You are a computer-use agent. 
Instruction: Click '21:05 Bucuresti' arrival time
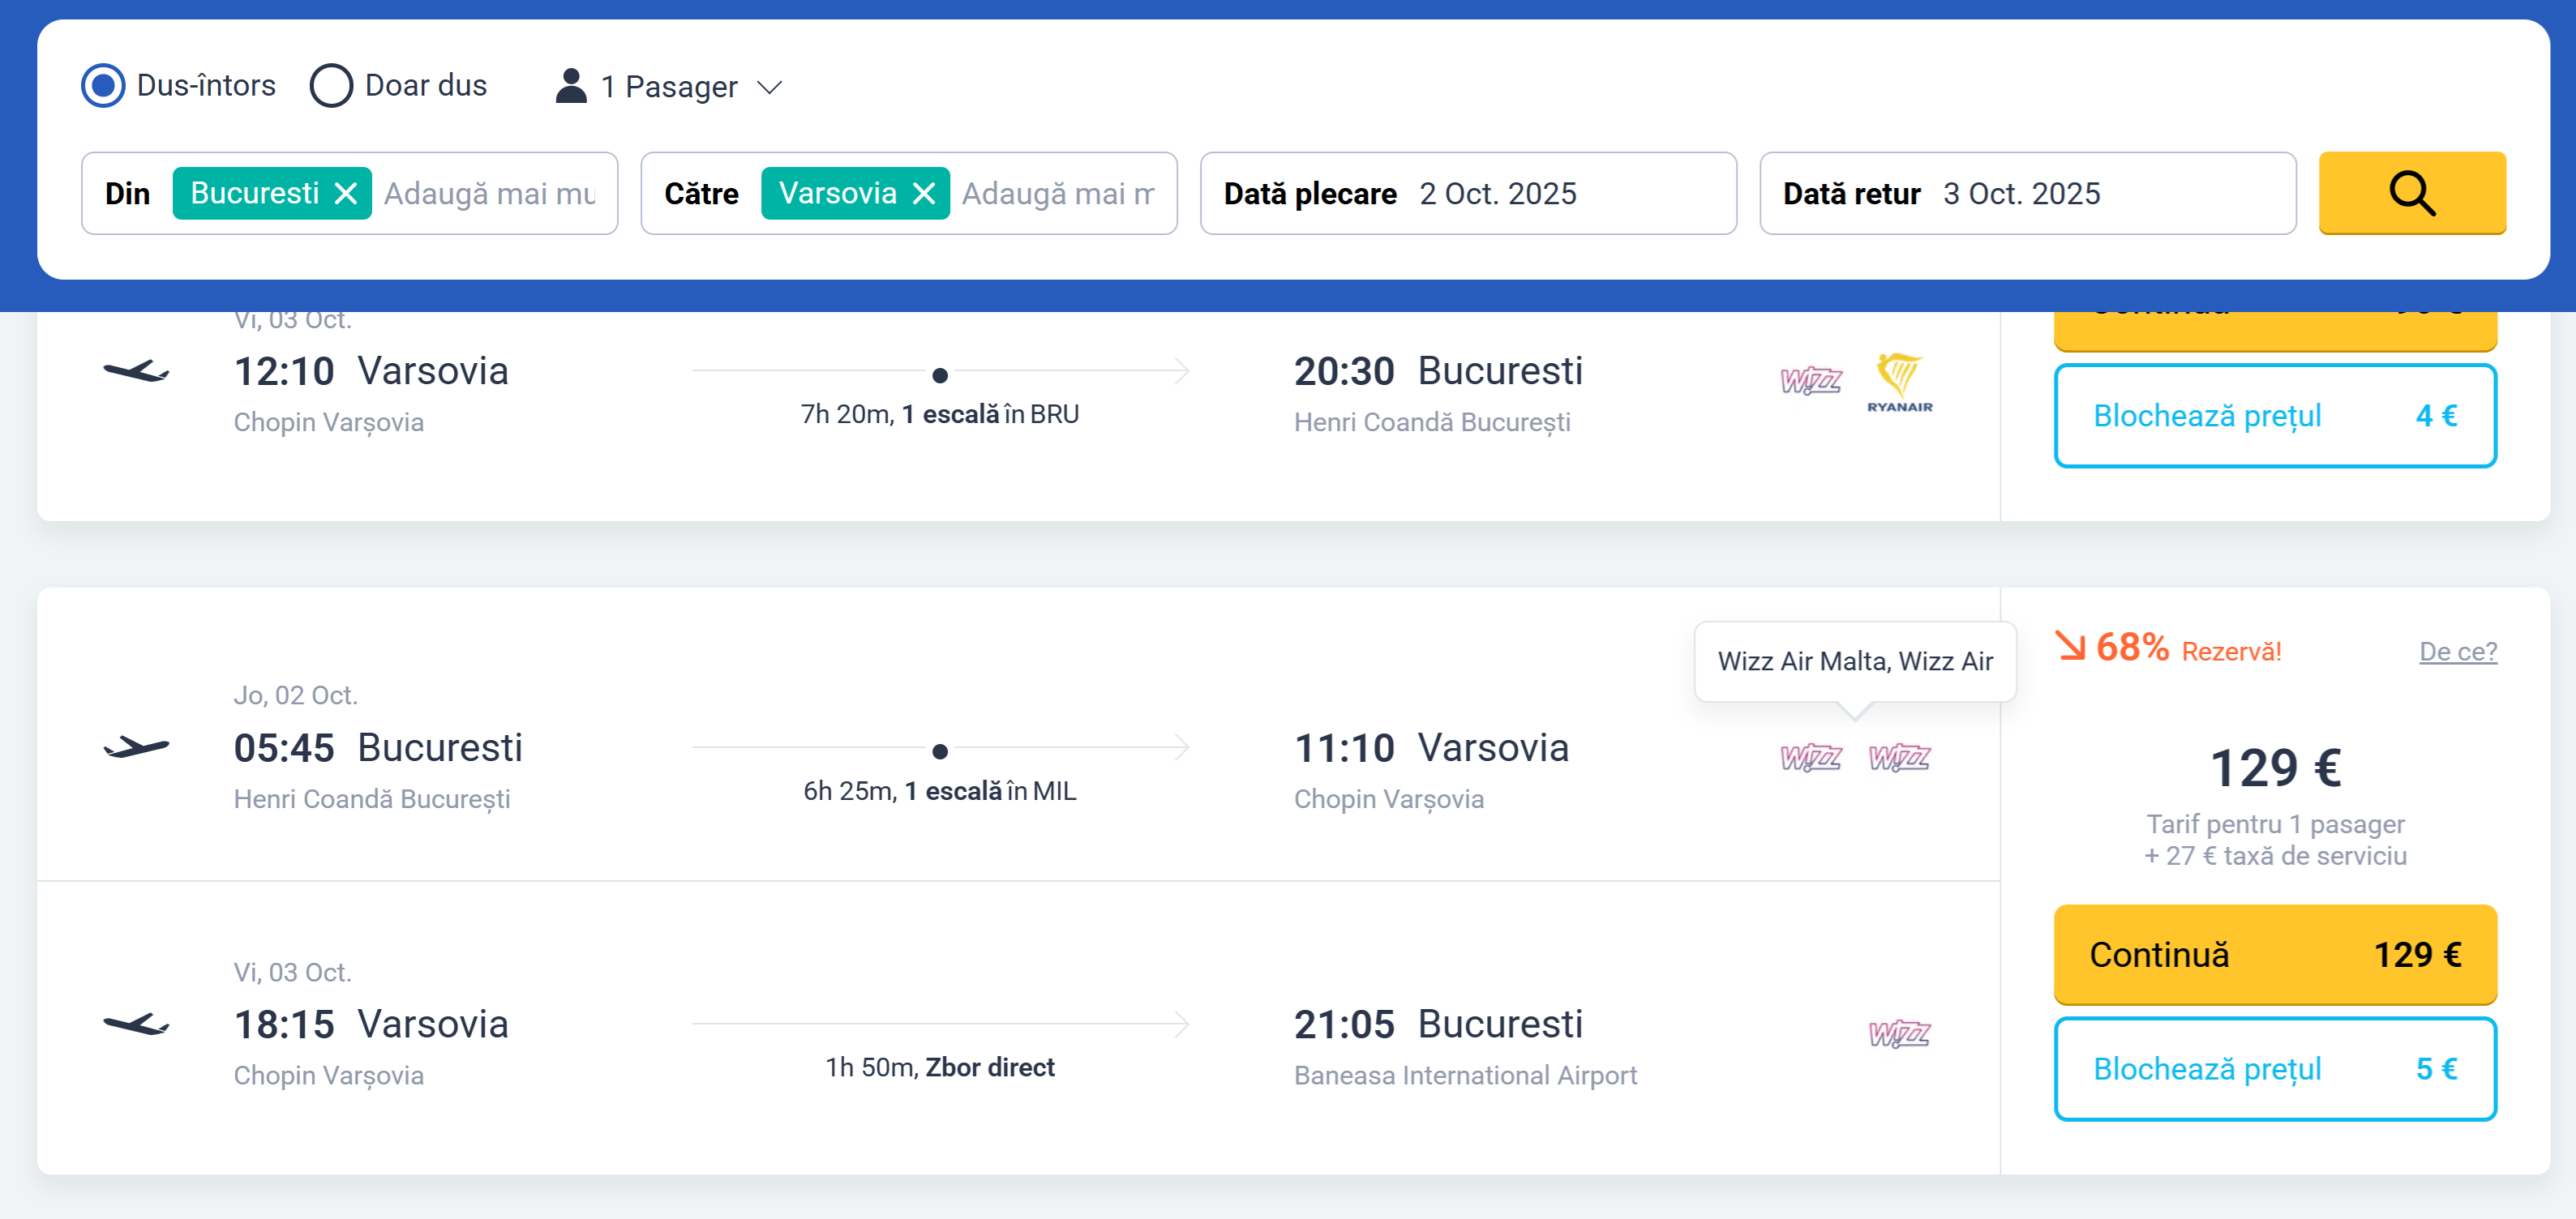1438,1025
